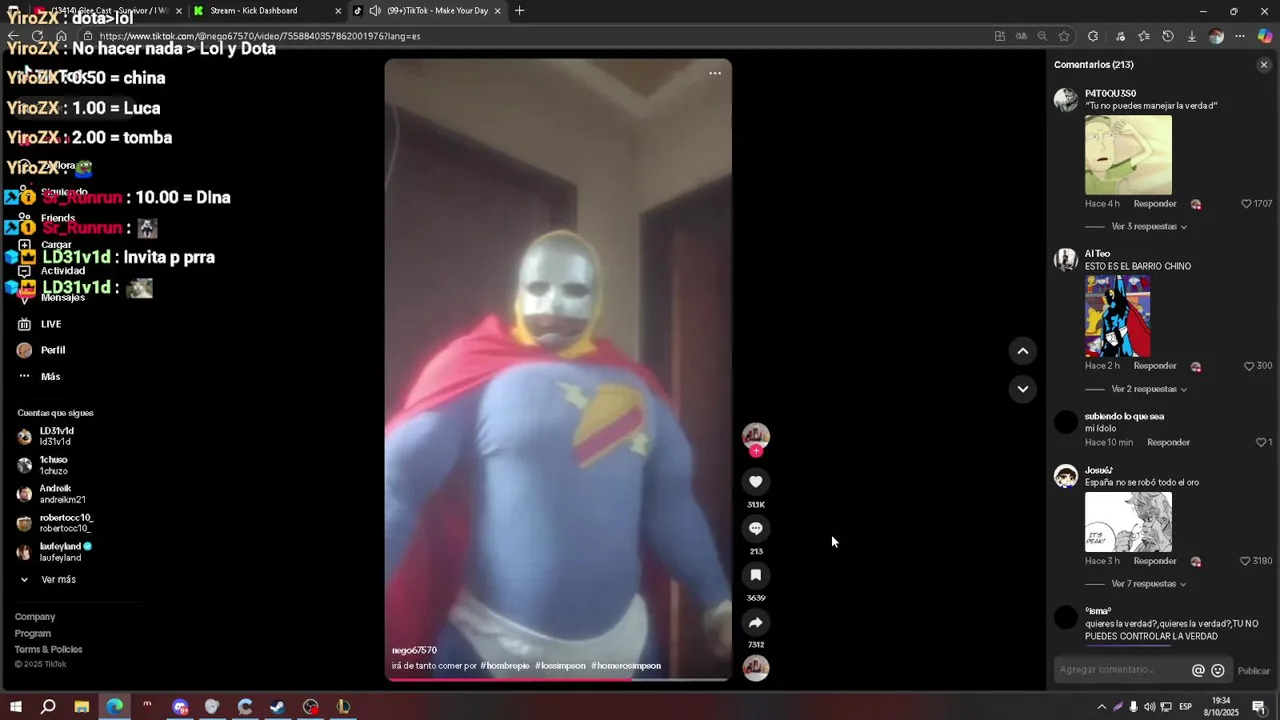
Task: Click the browser address bar URL
Action: pos(260,36)
